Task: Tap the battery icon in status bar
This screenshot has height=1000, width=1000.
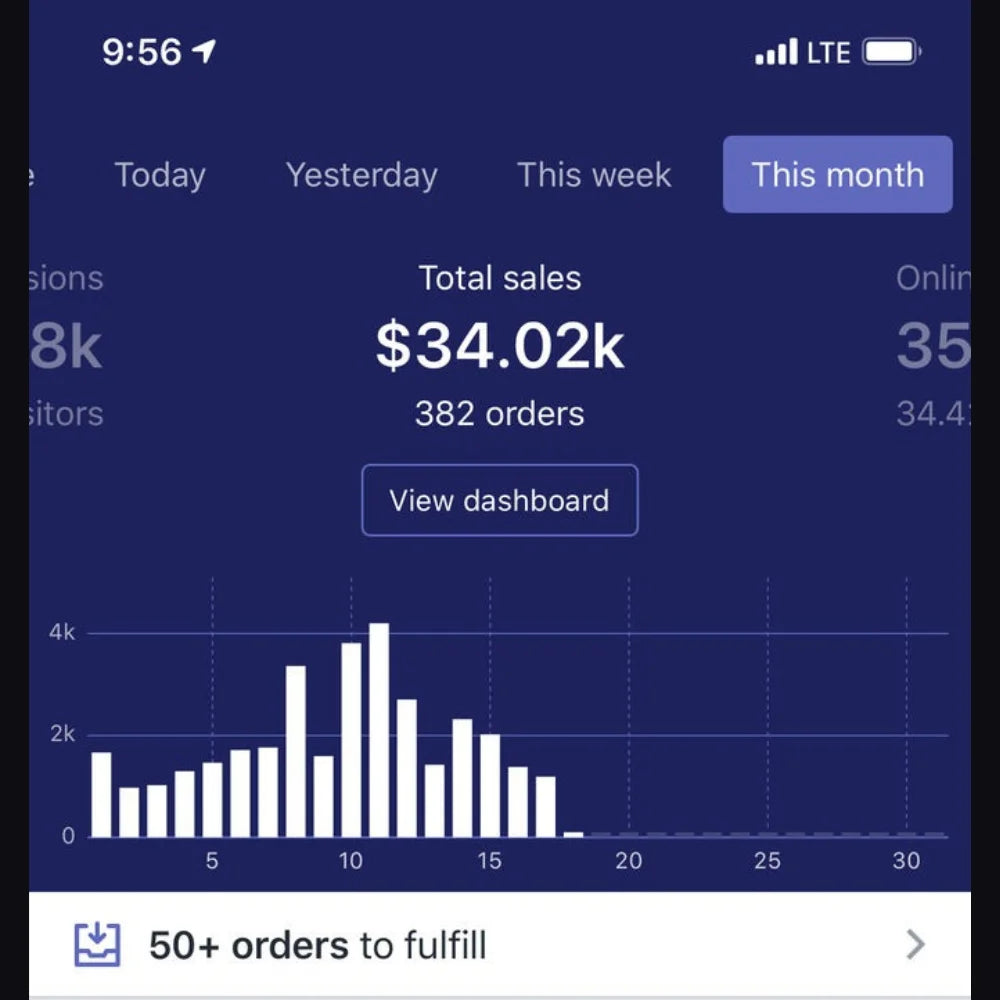Action: (891, 51)
